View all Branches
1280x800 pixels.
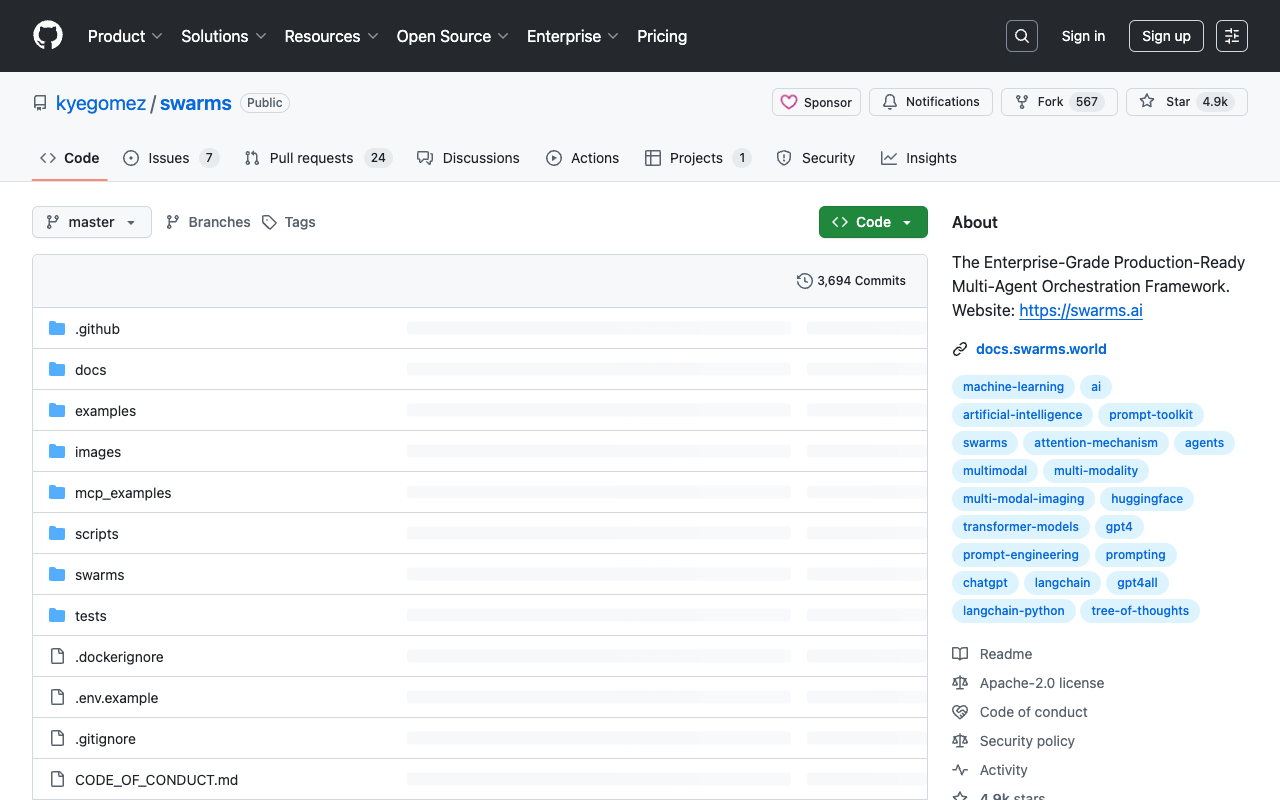(x=208, y=222)
